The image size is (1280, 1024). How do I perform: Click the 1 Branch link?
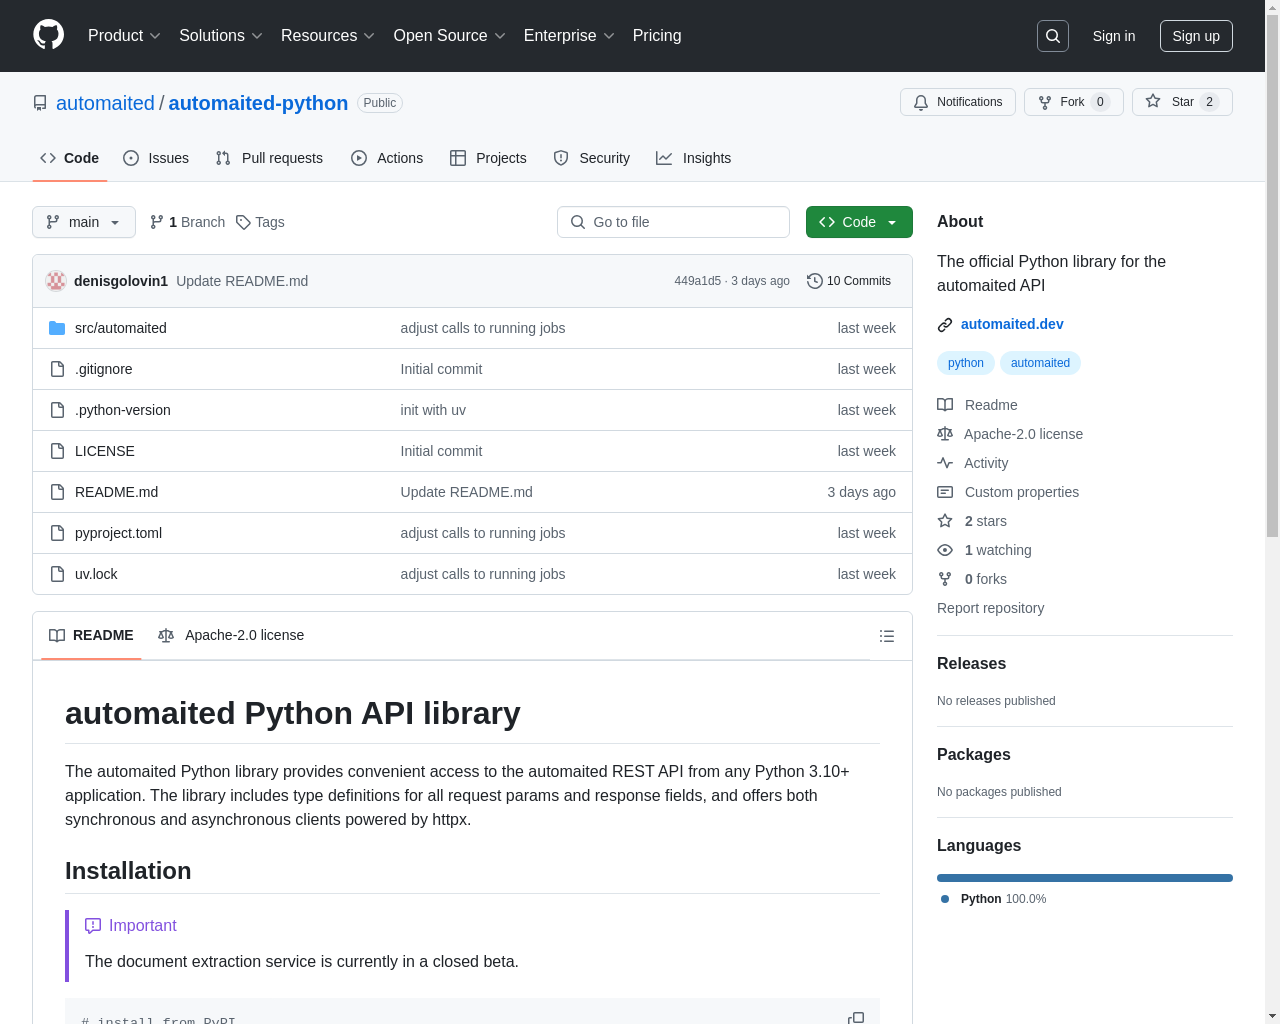point(188,222)
